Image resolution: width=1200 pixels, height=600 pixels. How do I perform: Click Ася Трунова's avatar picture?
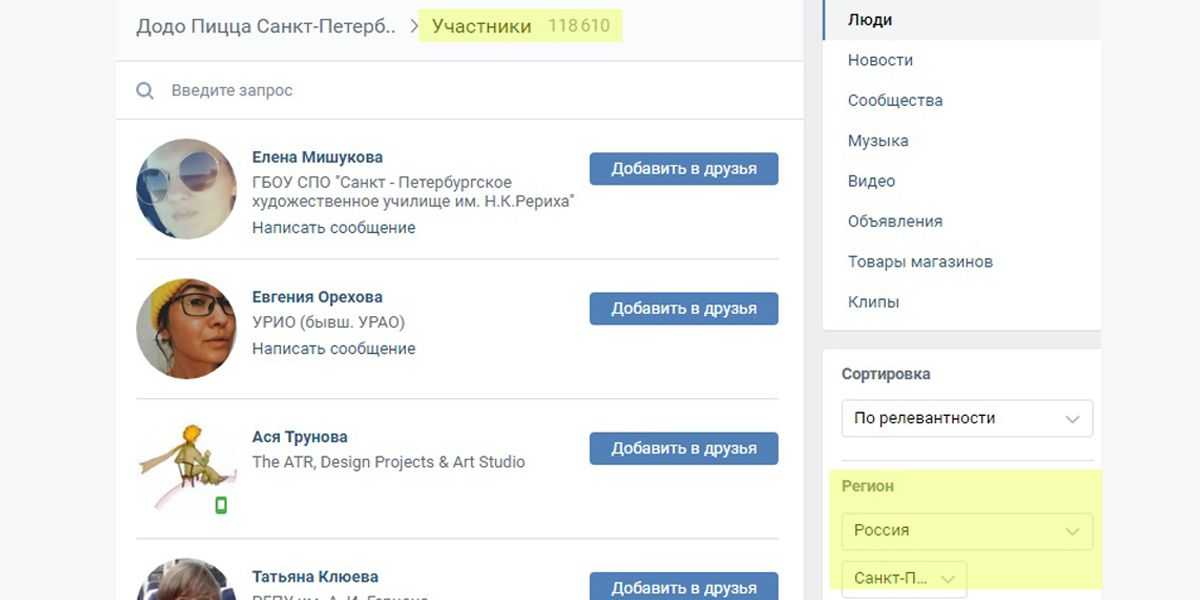[186, 467]
